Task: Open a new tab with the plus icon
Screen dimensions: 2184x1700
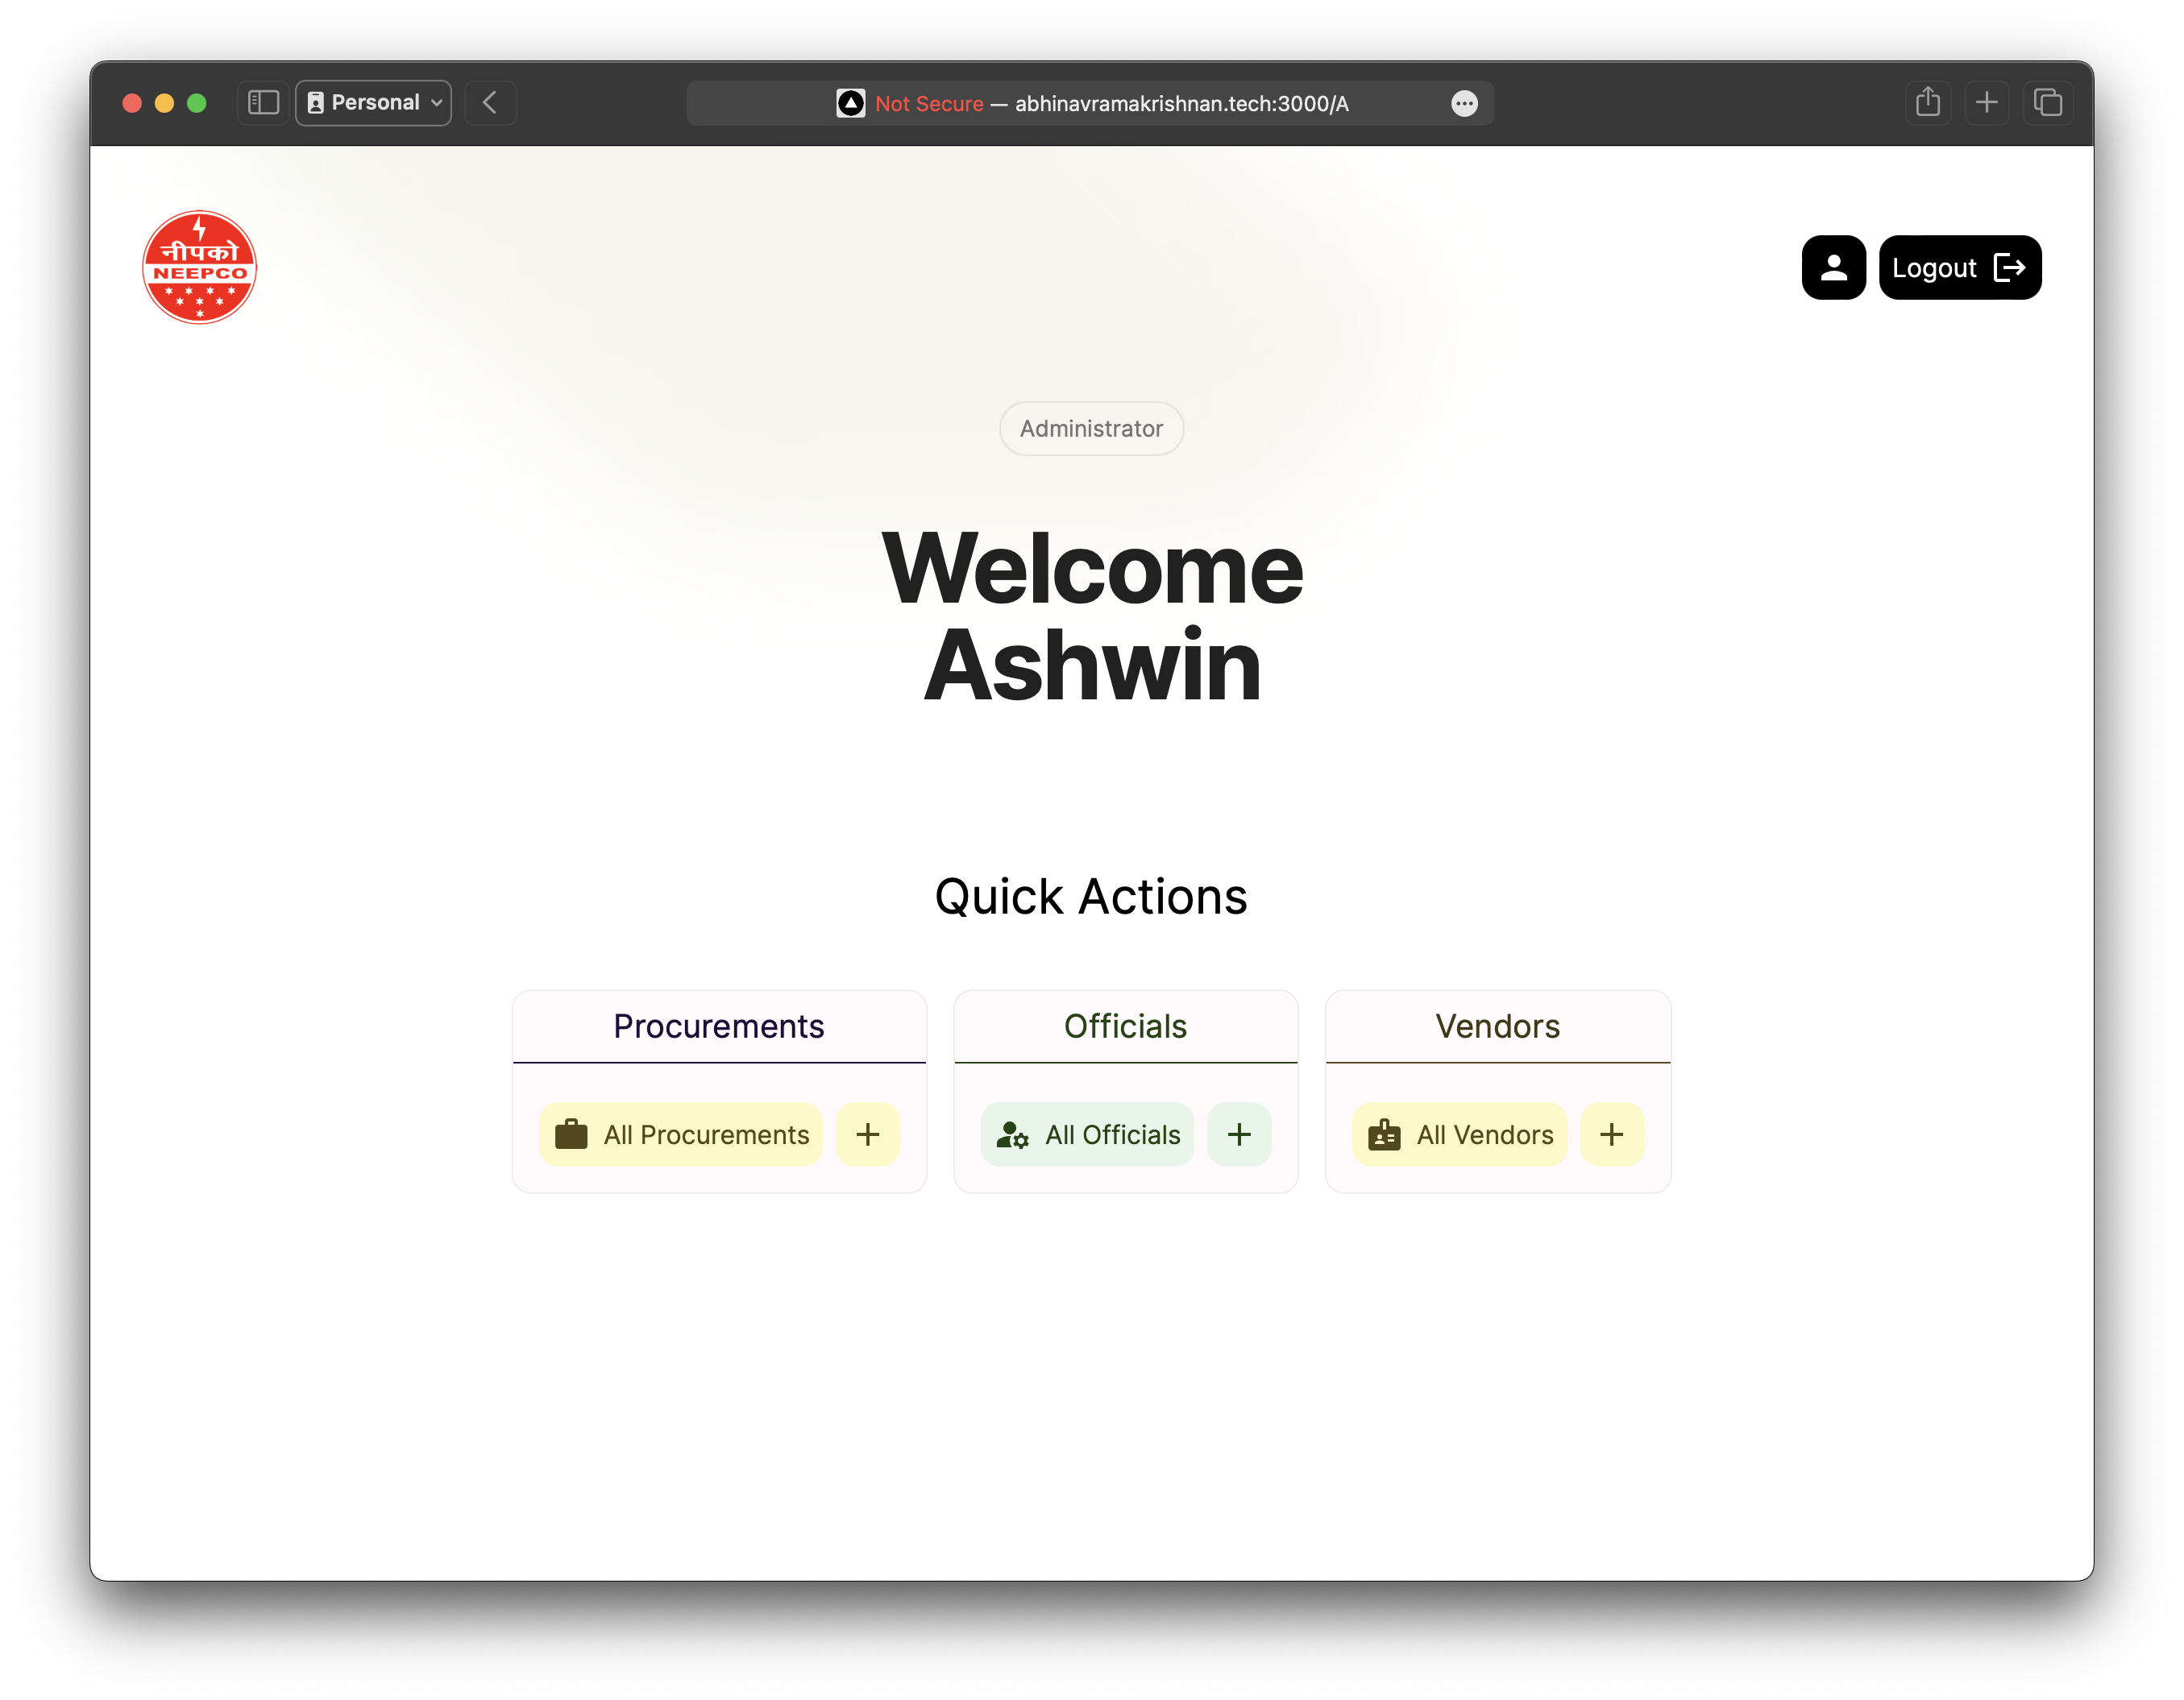Action: click(x=1987, y=102)
